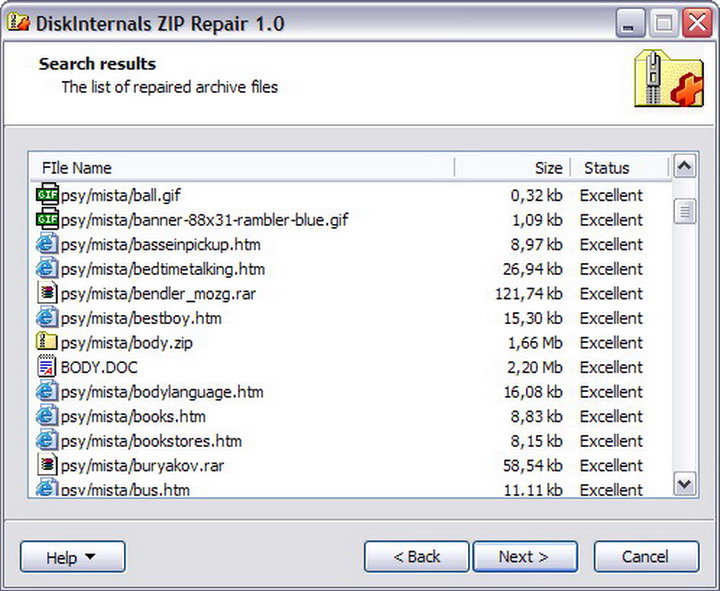Screen dimensions: 720x591
Task: Click the 26,94 kb size value
Action: click(533, 269)
